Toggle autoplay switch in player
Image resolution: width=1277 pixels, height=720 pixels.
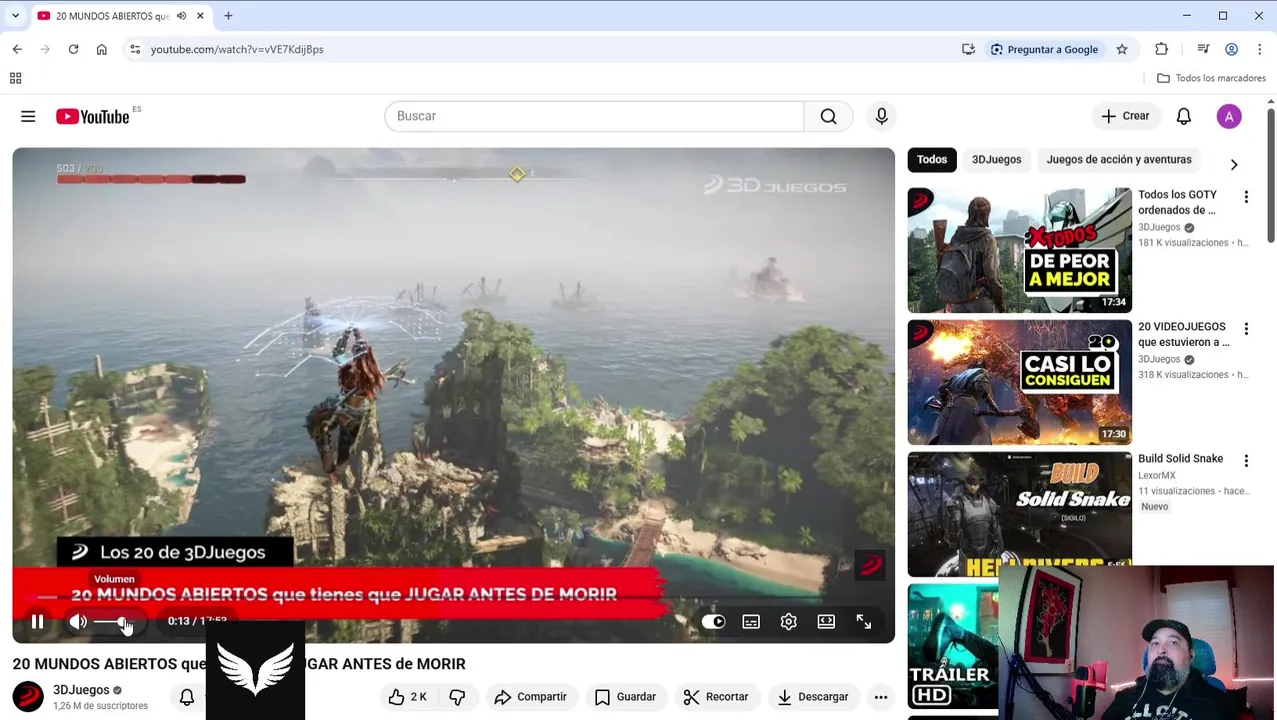point(713,622)
